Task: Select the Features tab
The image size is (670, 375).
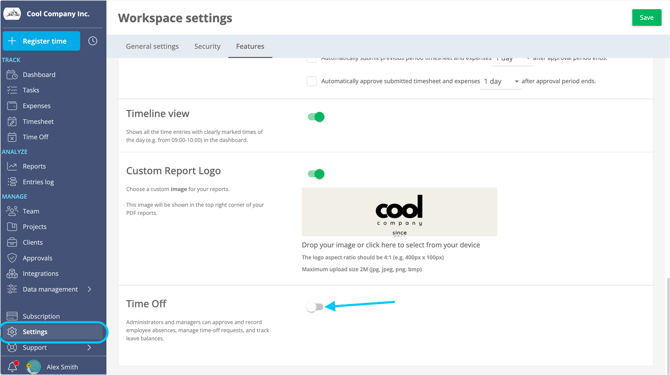Action: click(250, 46)
